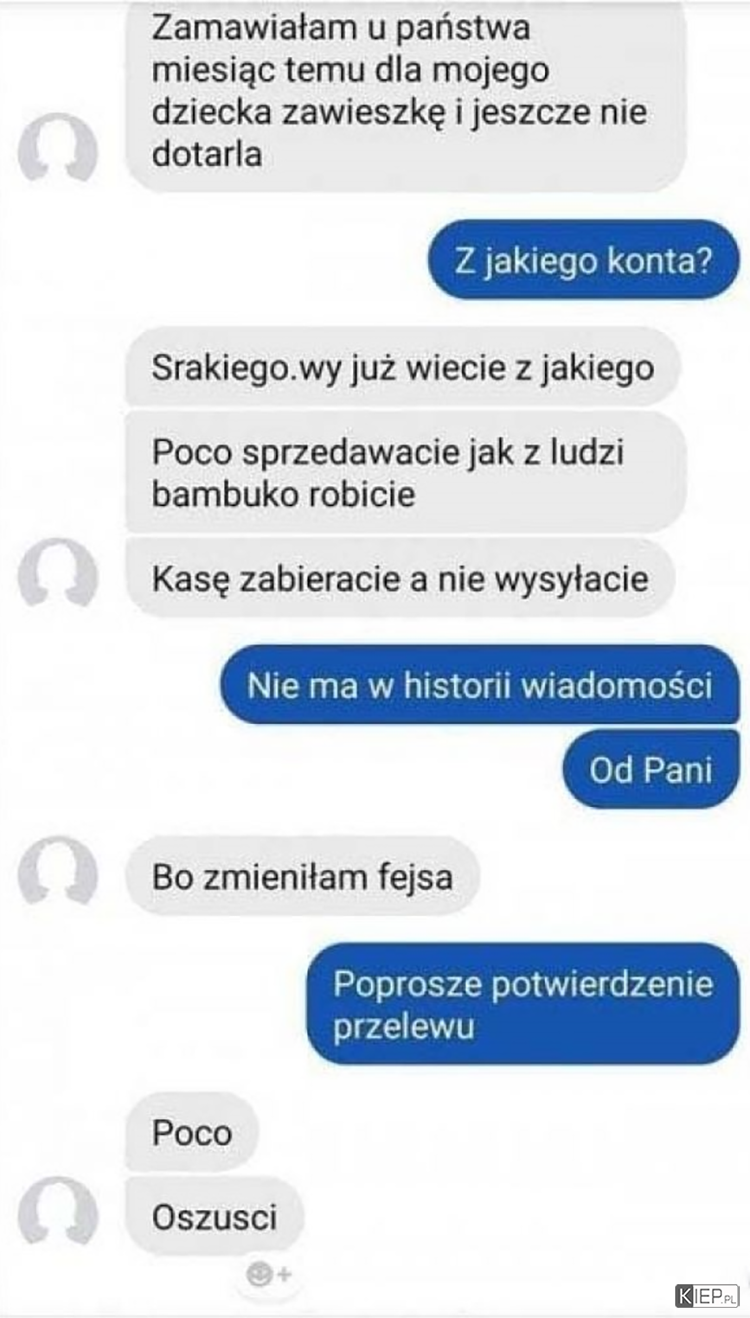This screenshot has width=750, height=1318.
Task: Select the 'Poco sprzedawacie jak z ludzi' message
Action: pyautogui.click(x=406, y=472)
